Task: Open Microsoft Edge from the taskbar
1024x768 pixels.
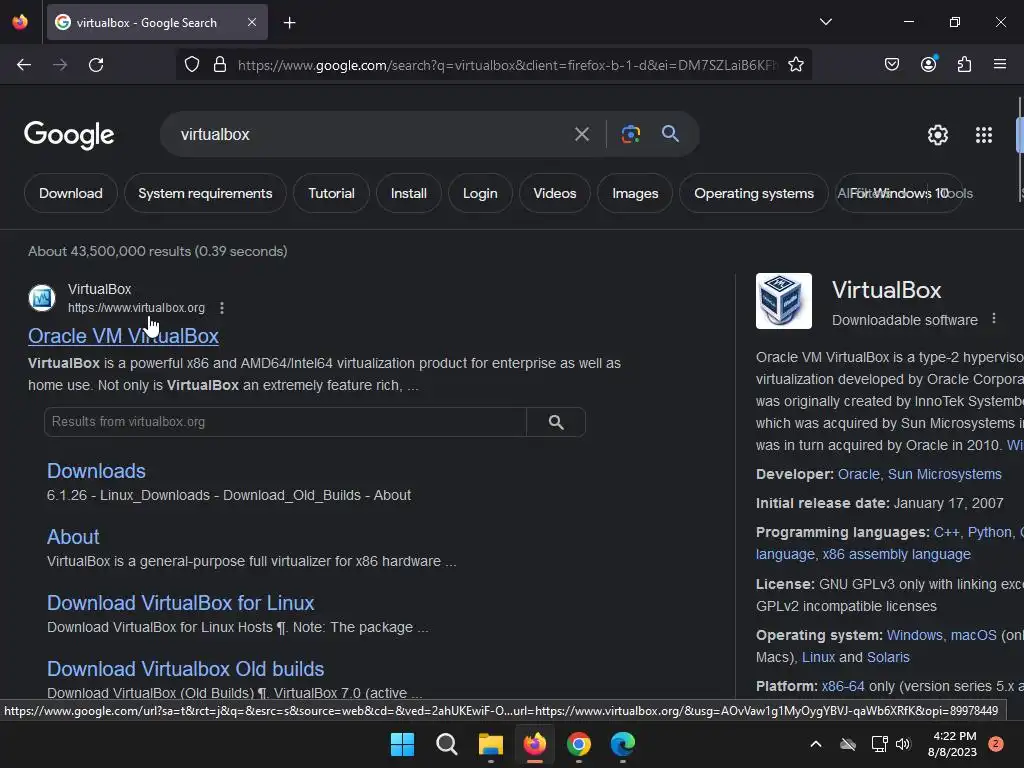Action: (622, 744)
